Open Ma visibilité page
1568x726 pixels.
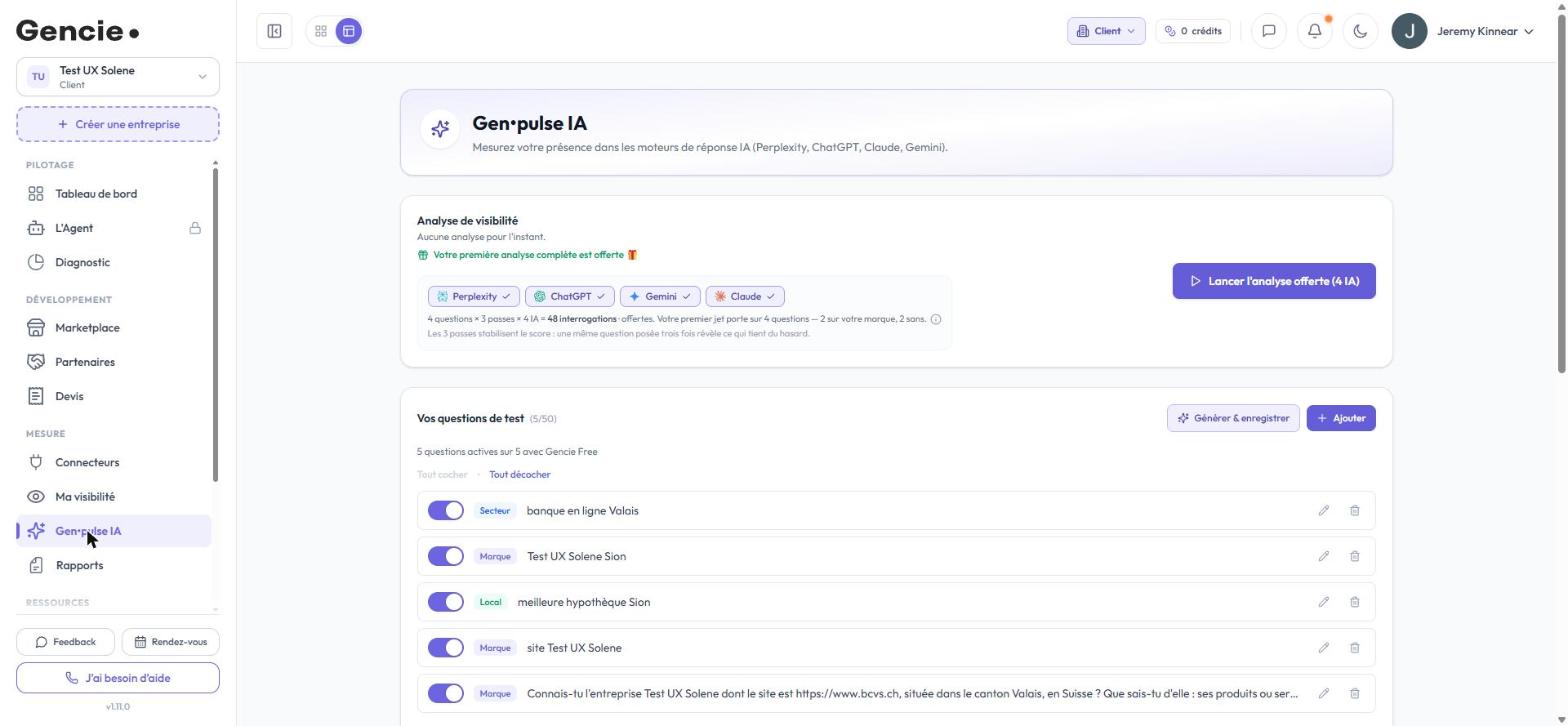click(x=114, y=497)
